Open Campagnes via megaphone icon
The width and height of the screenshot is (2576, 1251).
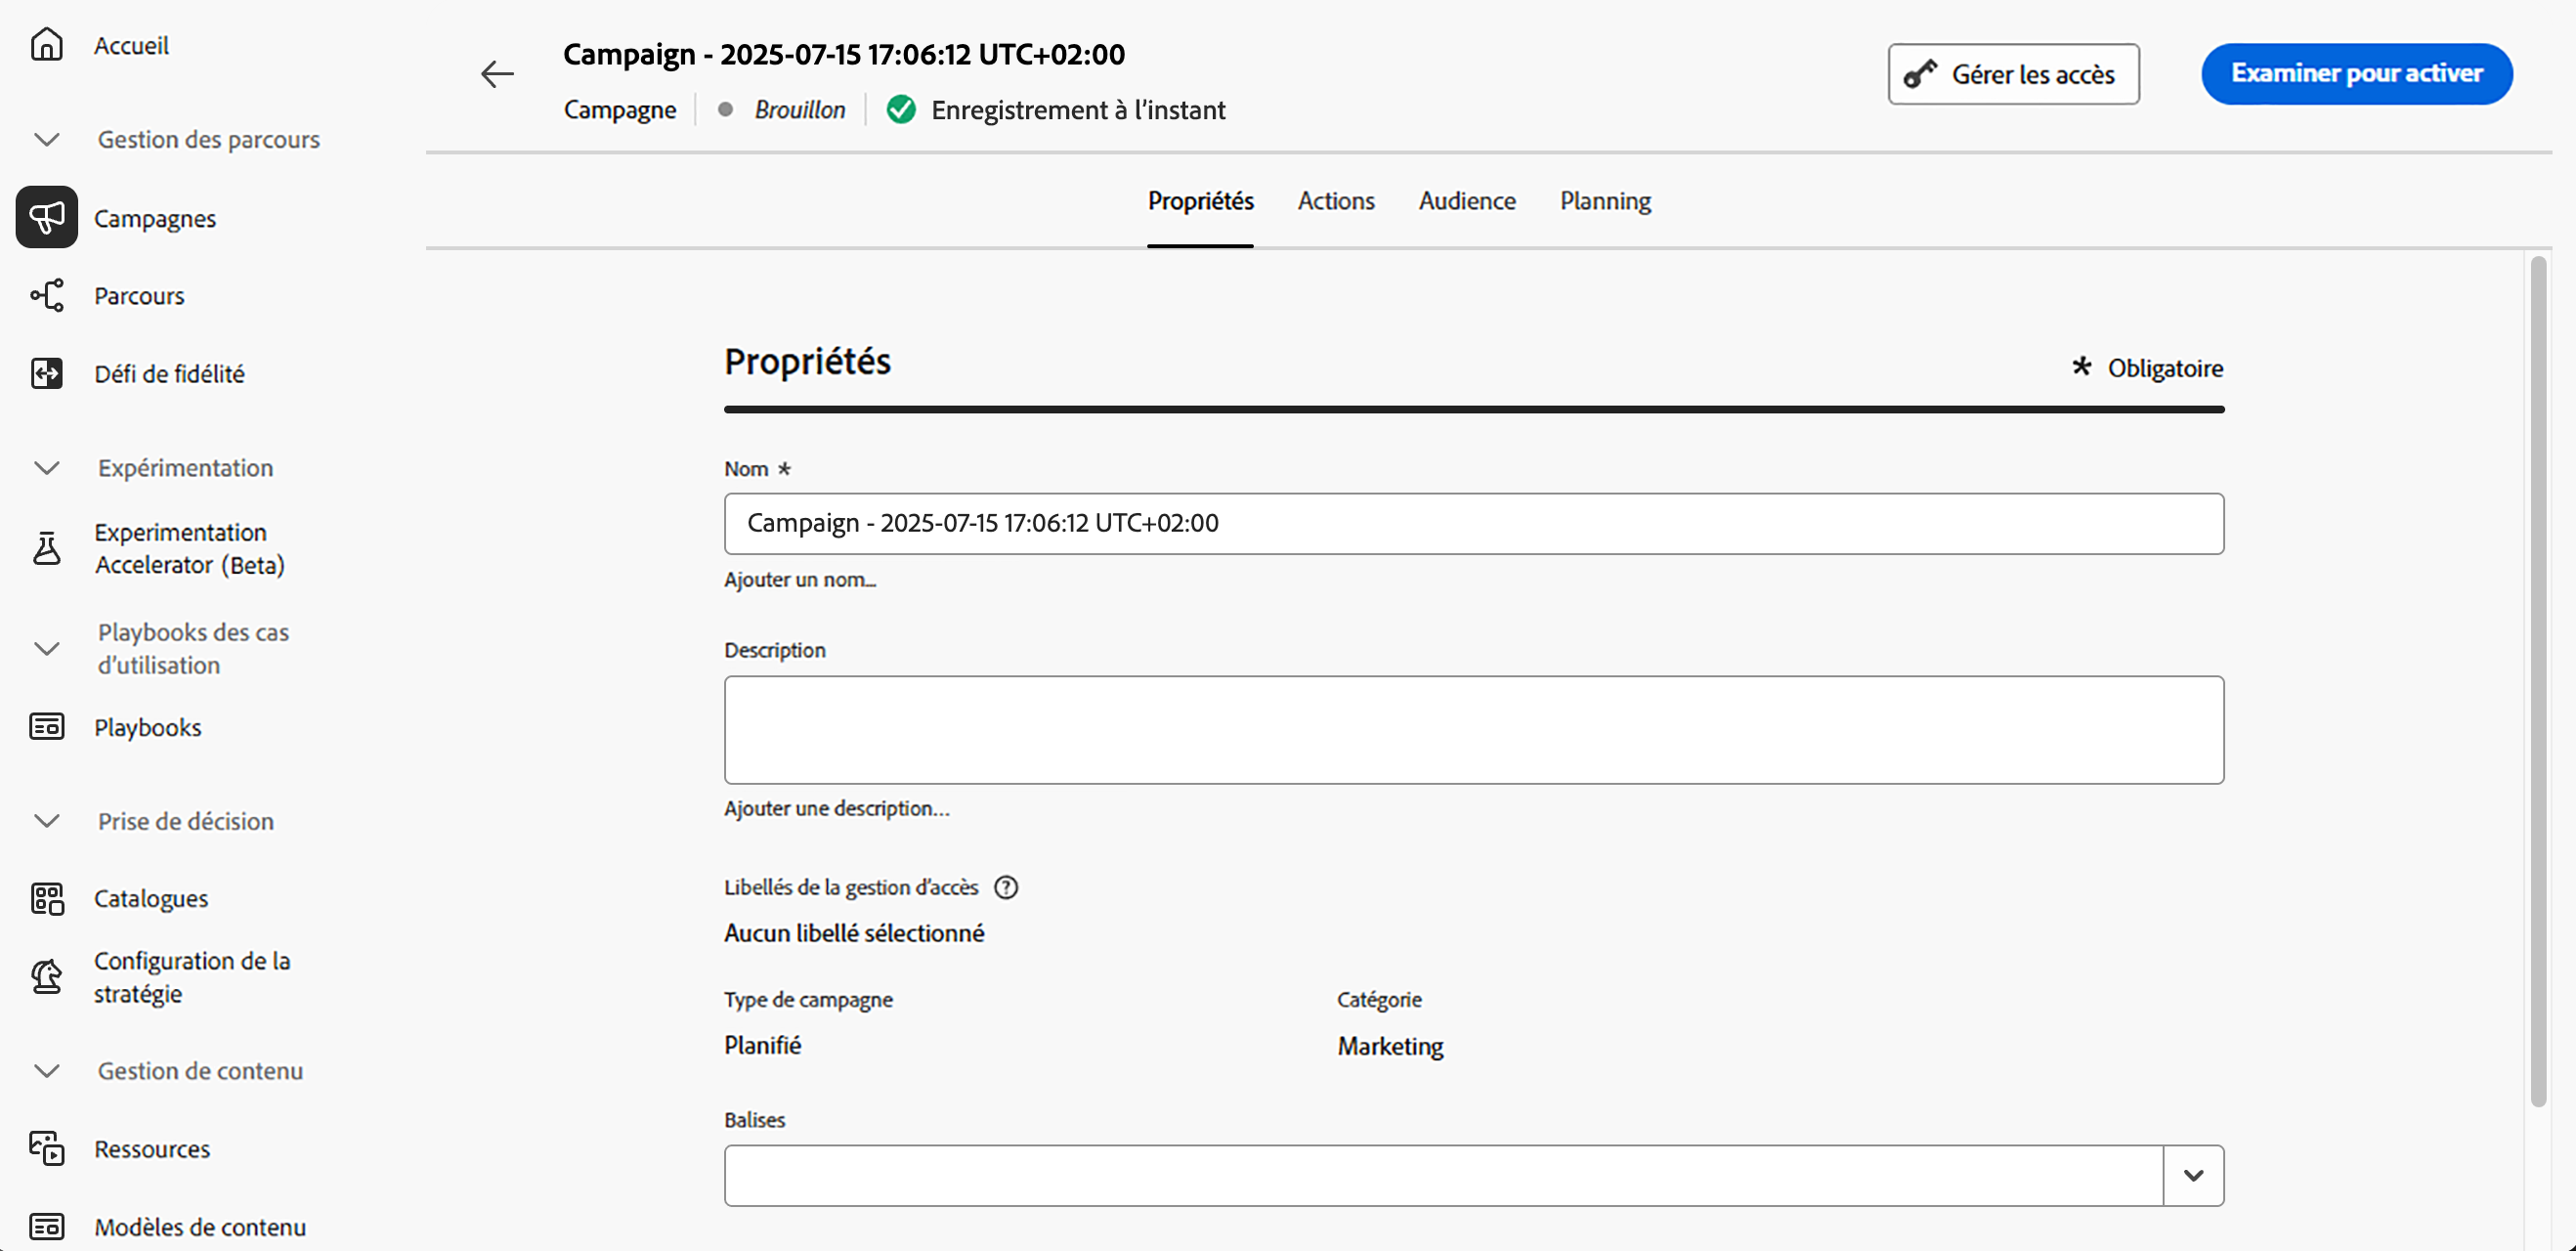pyautogui.click(x=46, y=217)
